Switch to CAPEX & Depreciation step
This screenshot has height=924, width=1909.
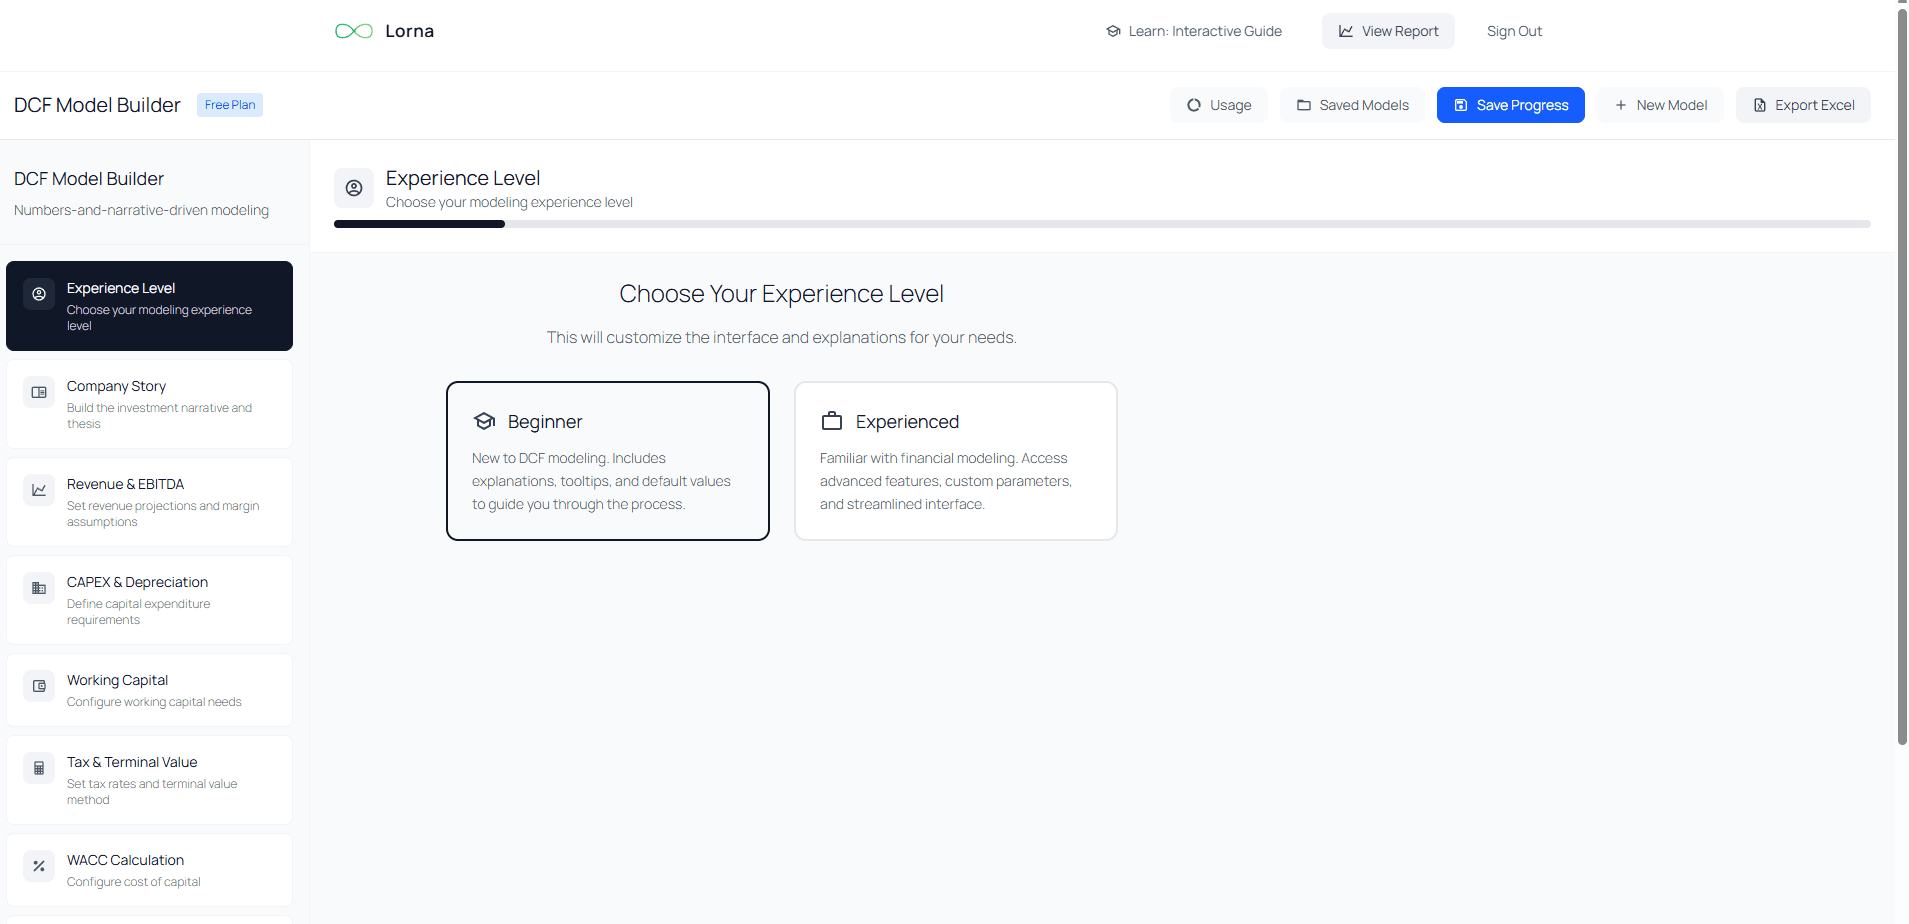pos(149,600)
